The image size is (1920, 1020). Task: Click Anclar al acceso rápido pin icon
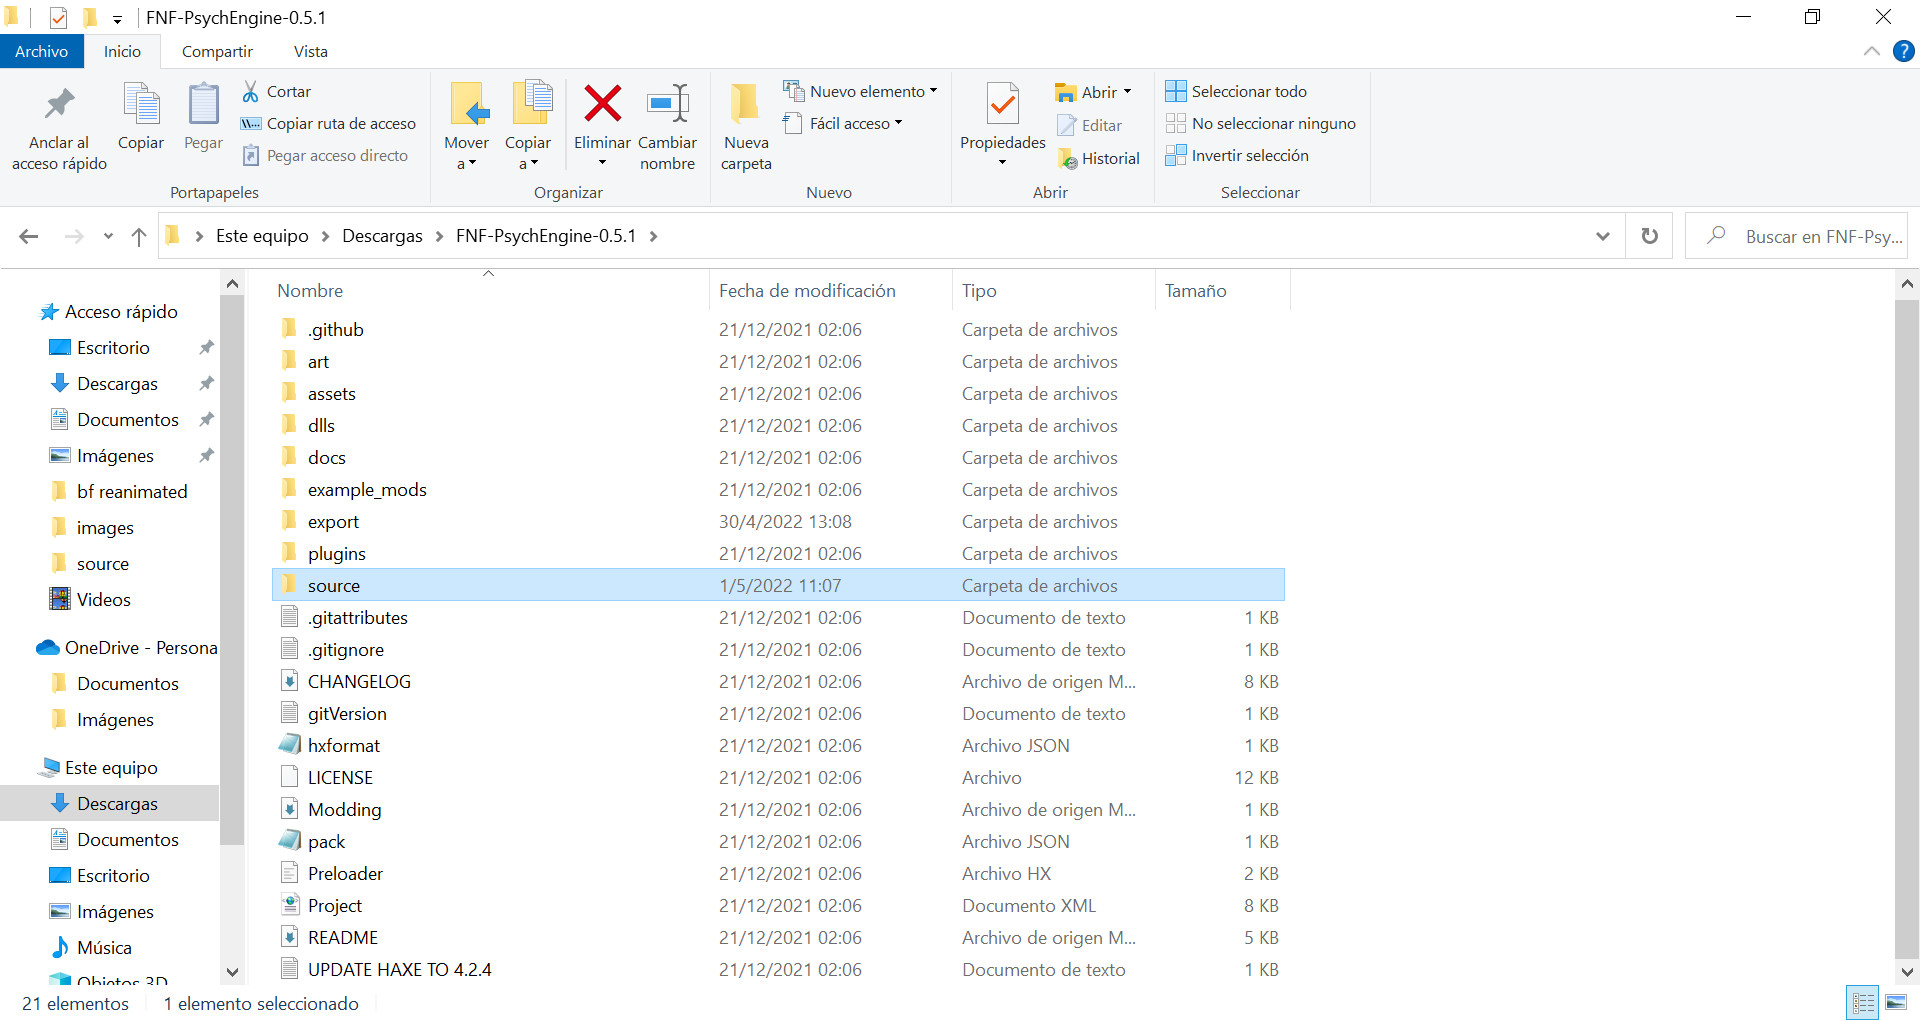click(x=59, y=105)
